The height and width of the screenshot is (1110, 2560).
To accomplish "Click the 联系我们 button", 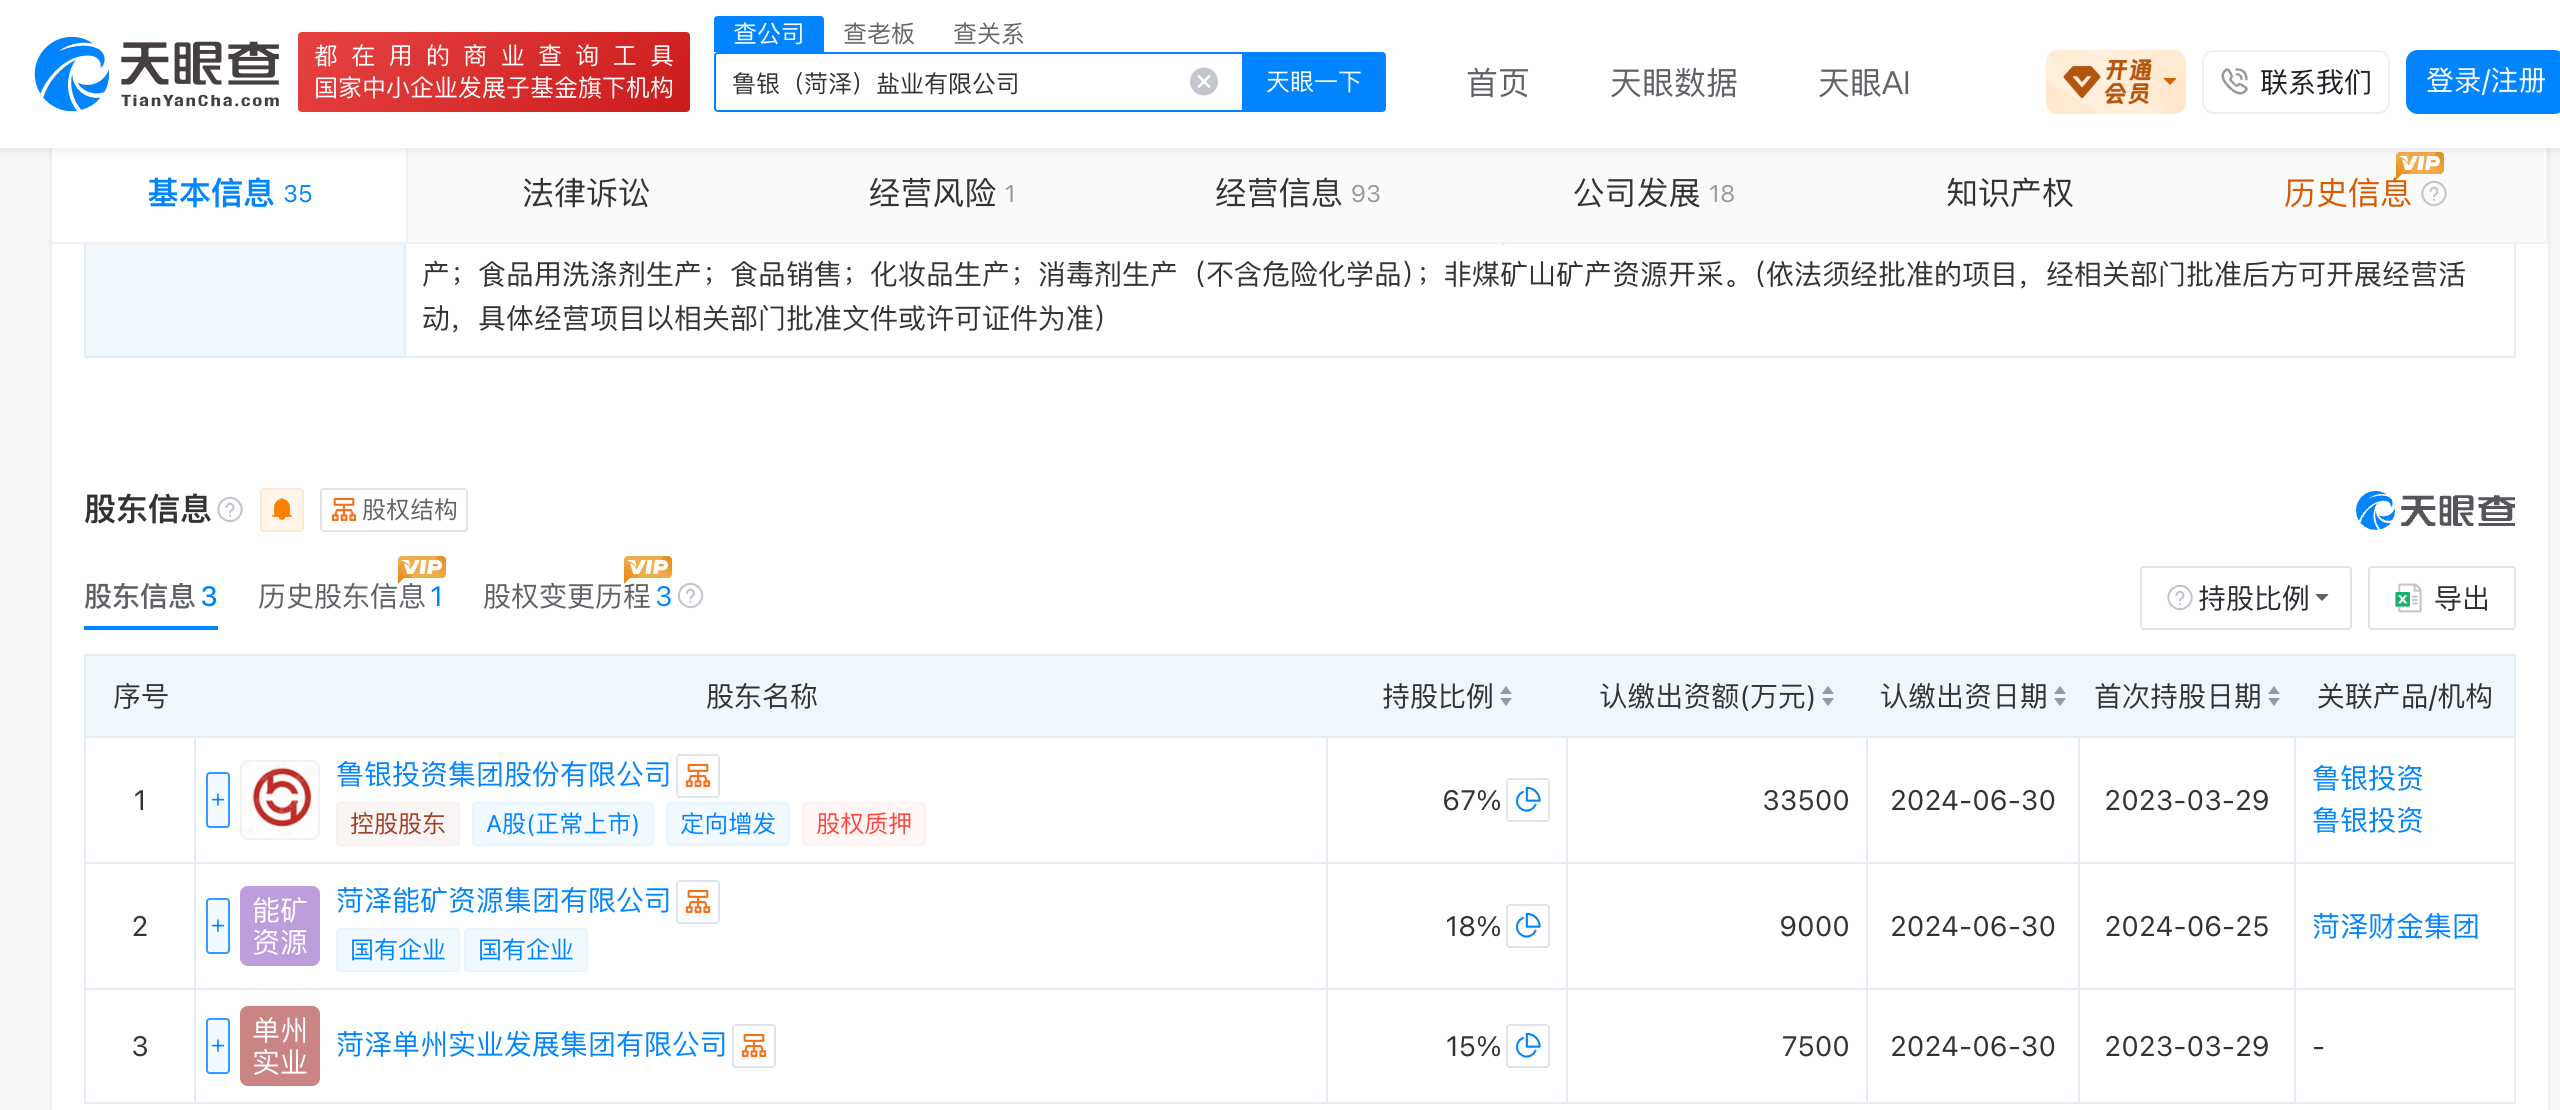I will 2296,82.
